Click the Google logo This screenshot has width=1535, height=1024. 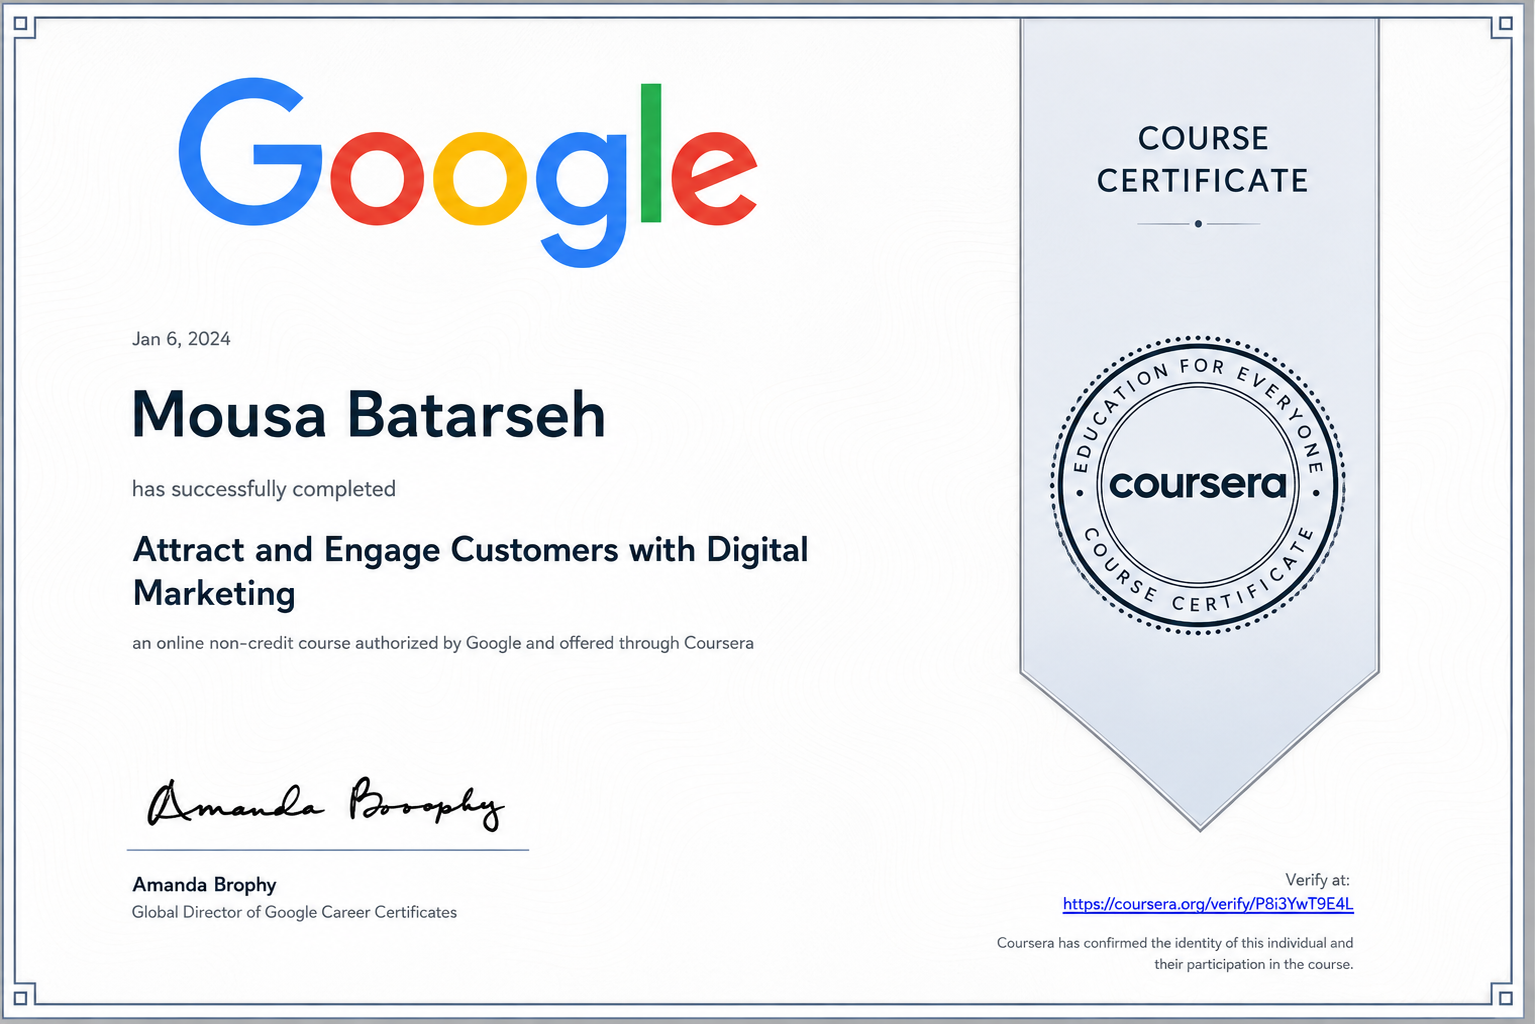click(468, 172)
